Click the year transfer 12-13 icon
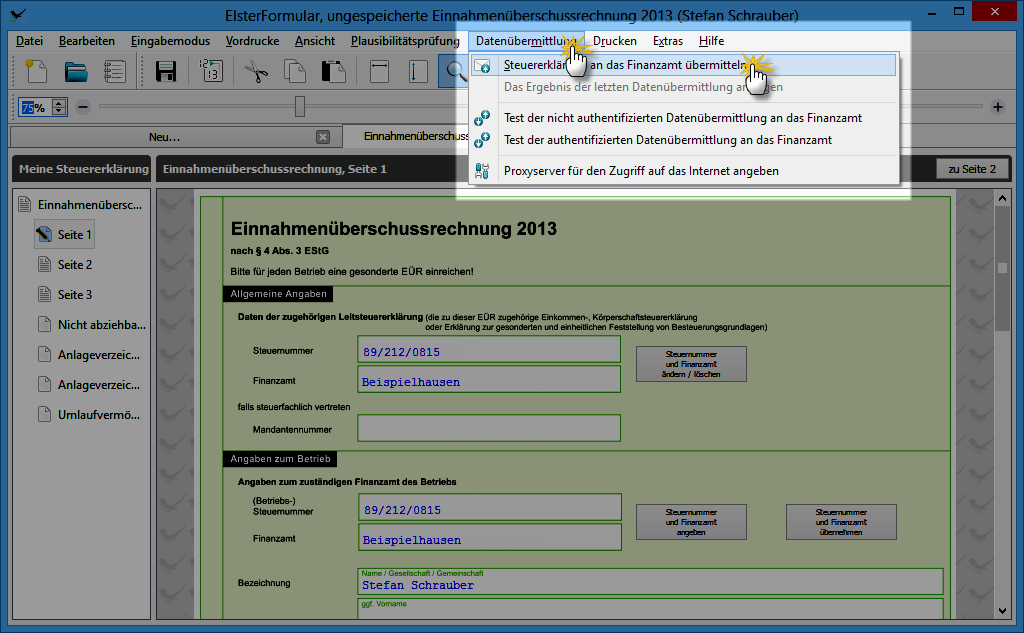This screenshot has height=633, width=1024. pos(211,71)
